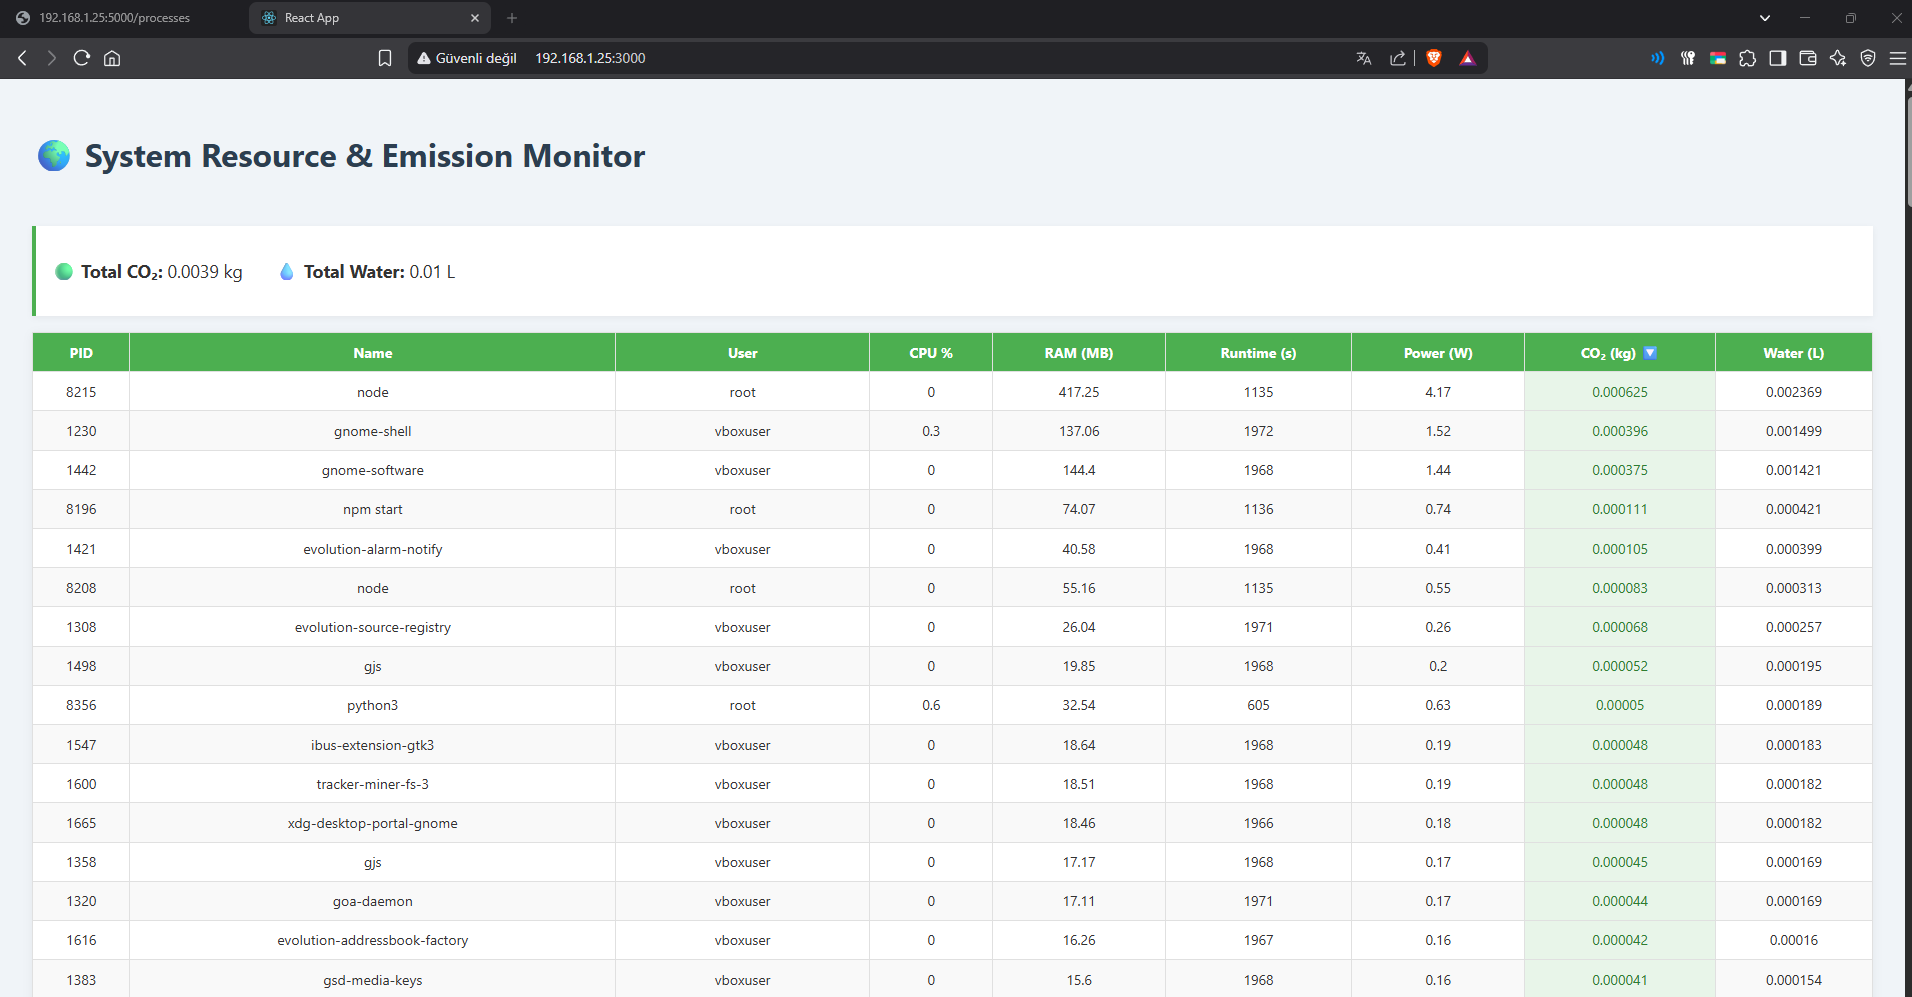Select PID cell 8215
The height and width of the screenshot is (997, 1912).
click(81, 392)
